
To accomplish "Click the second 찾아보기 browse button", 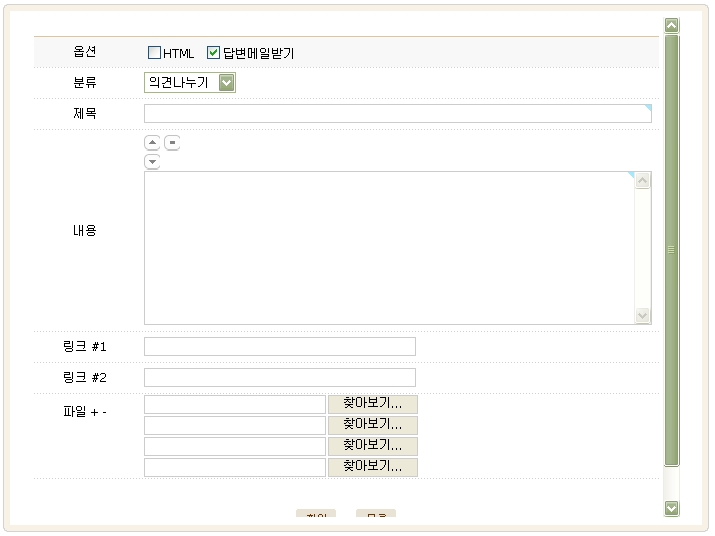I will pyautogui.click(x=372, y=425).
